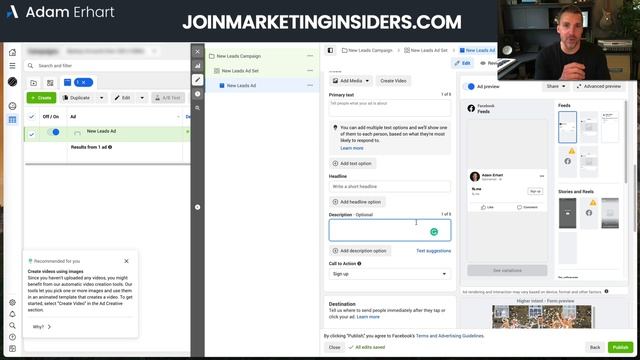Click the info icon beside Call to Action

[359, 264]
